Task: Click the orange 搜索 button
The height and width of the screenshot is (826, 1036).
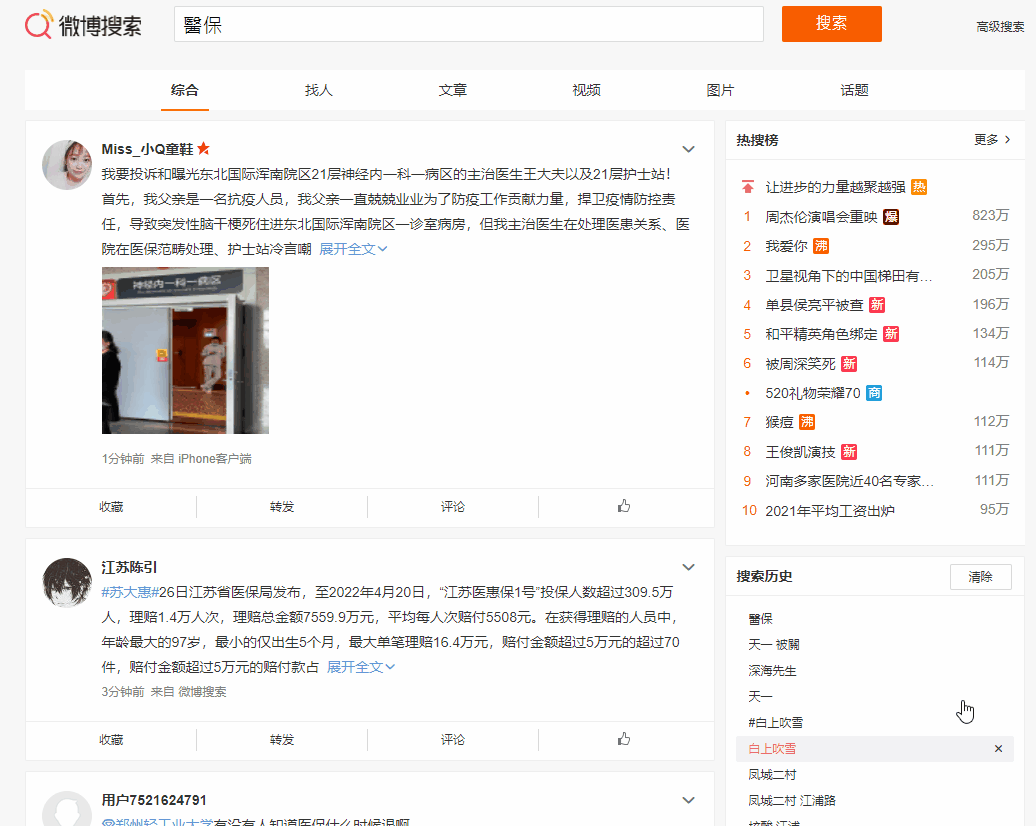Action: click(831, 24)
